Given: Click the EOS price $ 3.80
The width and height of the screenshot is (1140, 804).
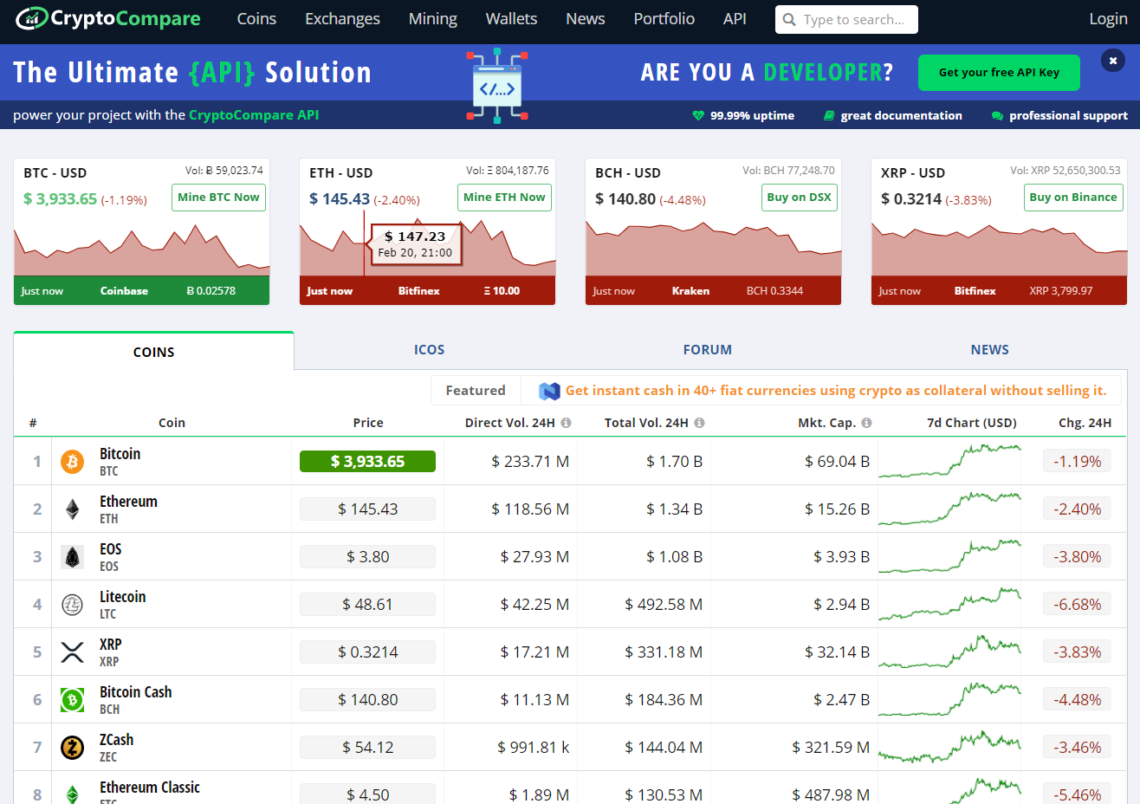Looking at the screenshot, I should (368, 557).
